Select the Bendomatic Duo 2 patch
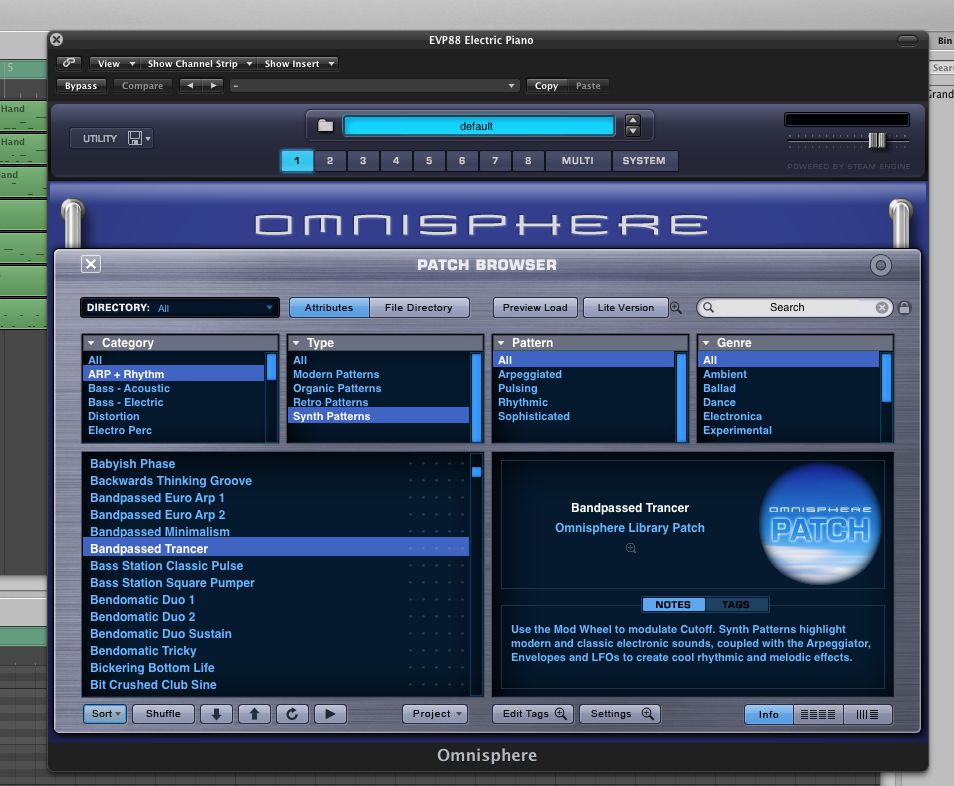954x786 pixels. (x=276, y=616)
